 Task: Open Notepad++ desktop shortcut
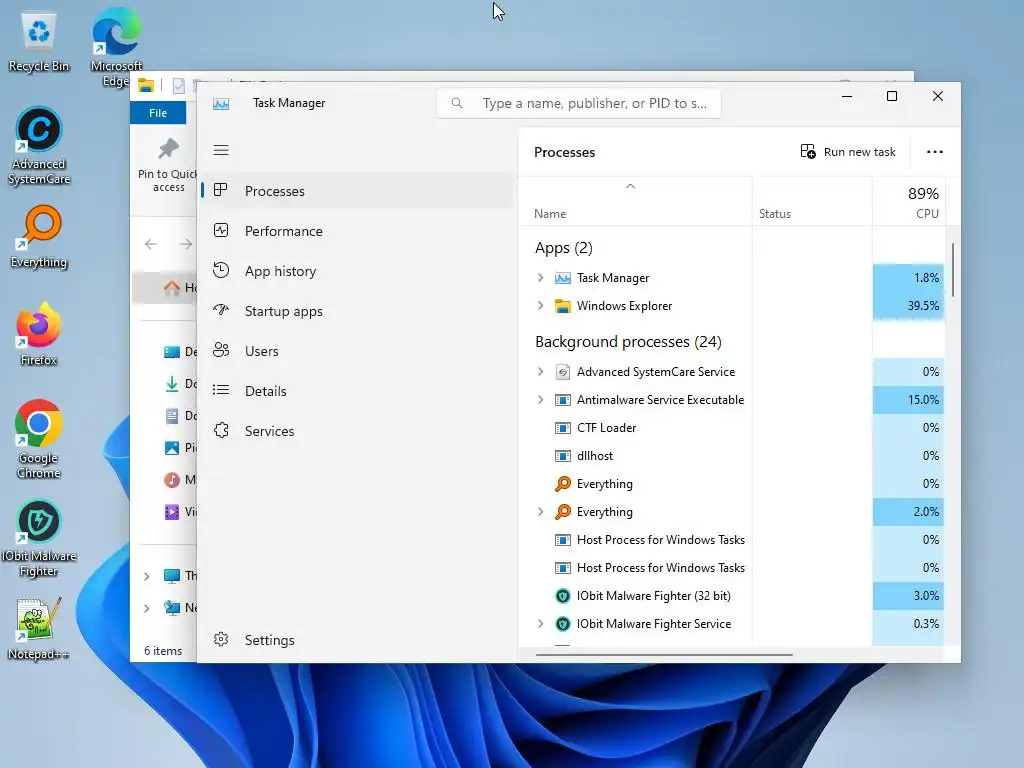click(39, 629)
